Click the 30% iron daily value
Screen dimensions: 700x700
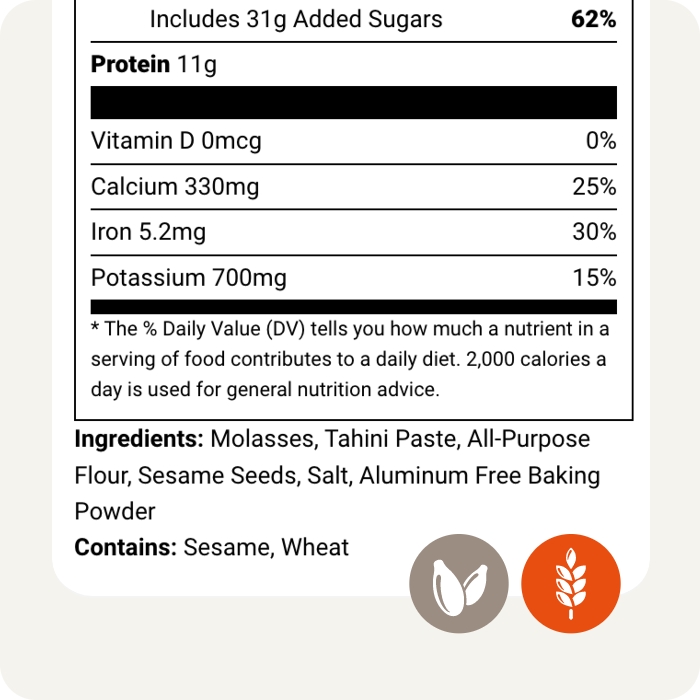point(595,233)
